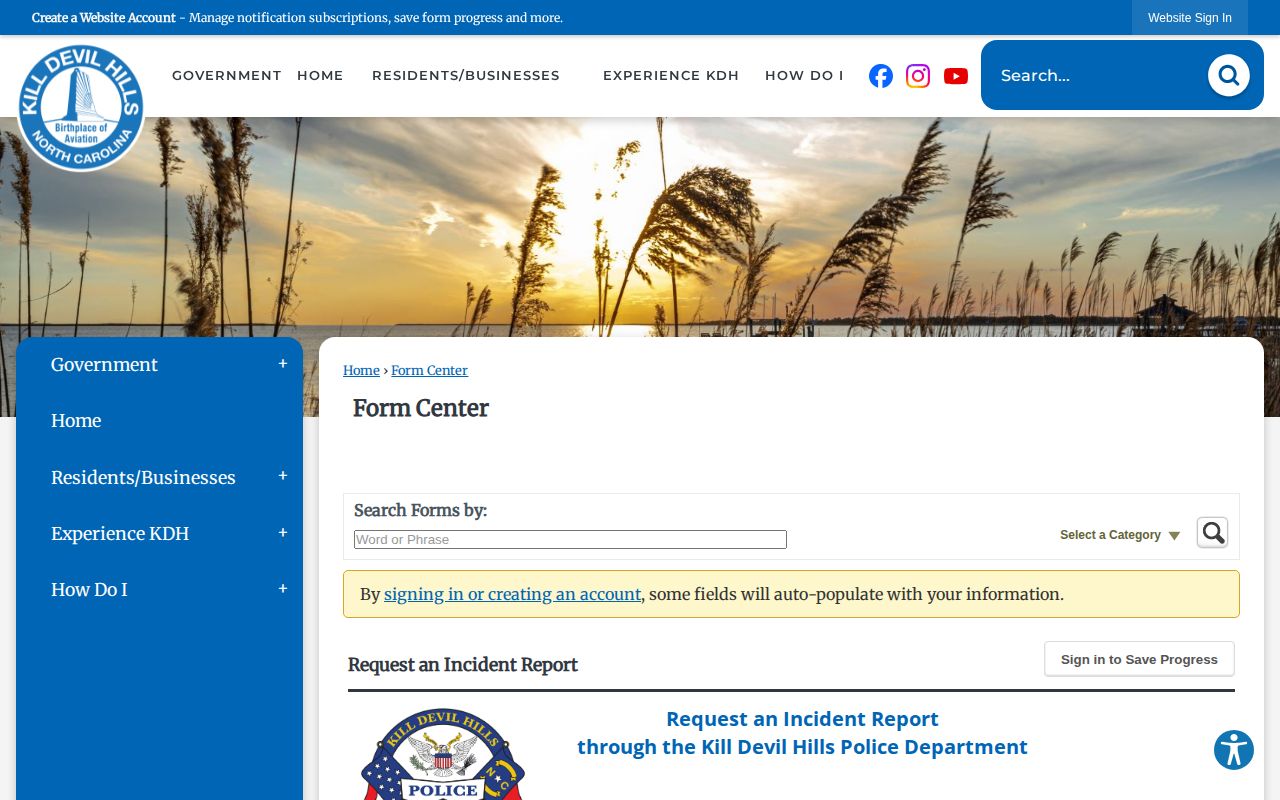The height and width of the screenshot is (800, 1280).
Task: Open the YouTube social icon
Action: click(x=956, y=76)
